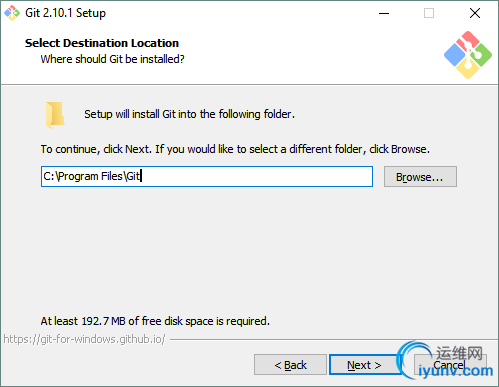Proceed with the Next > button
499x387 pixels.
click(x=364, y=365)
